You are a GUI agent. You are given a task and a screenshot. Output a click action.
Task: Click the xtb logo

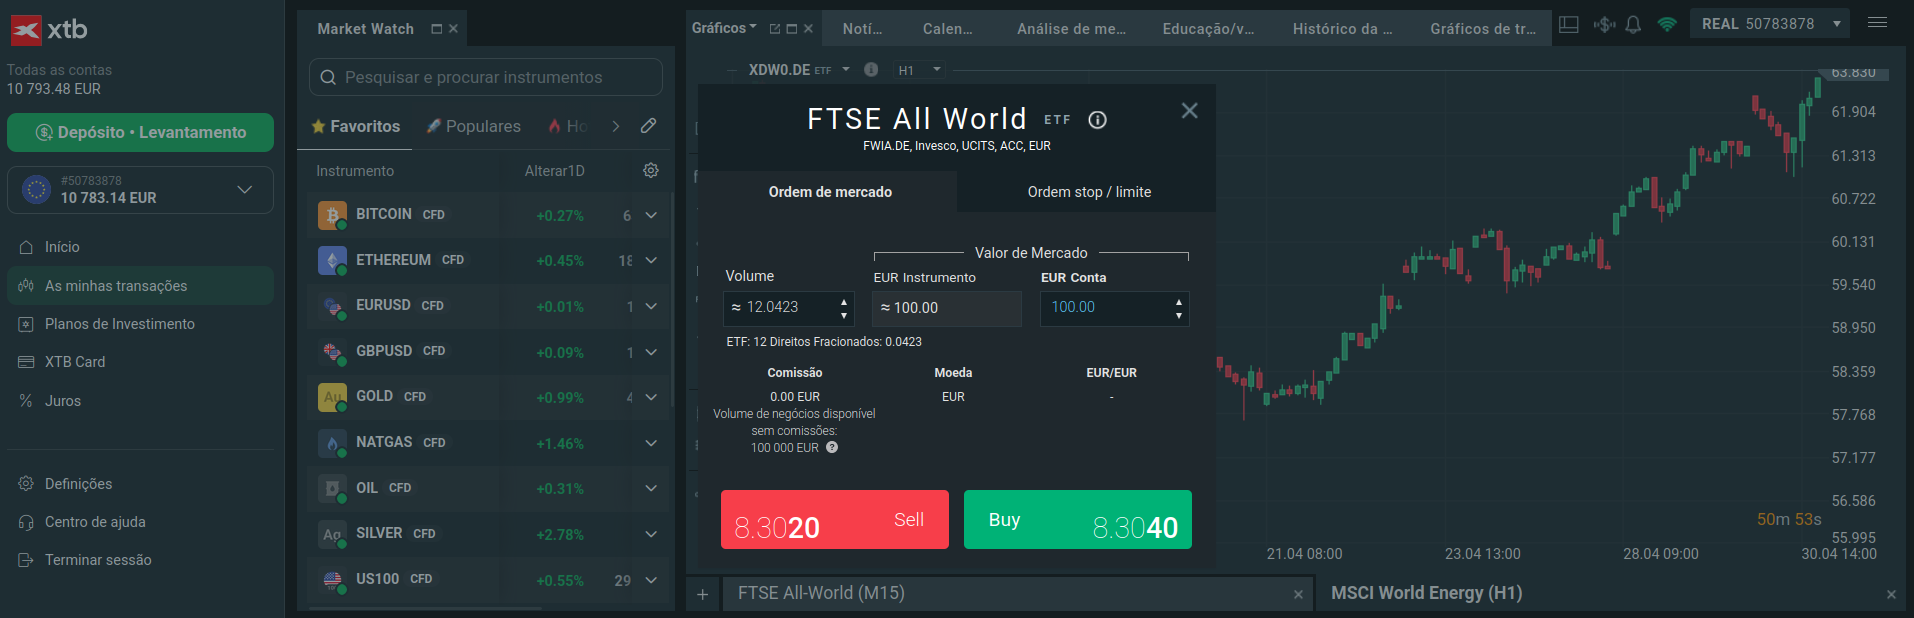tap(49, 30)
